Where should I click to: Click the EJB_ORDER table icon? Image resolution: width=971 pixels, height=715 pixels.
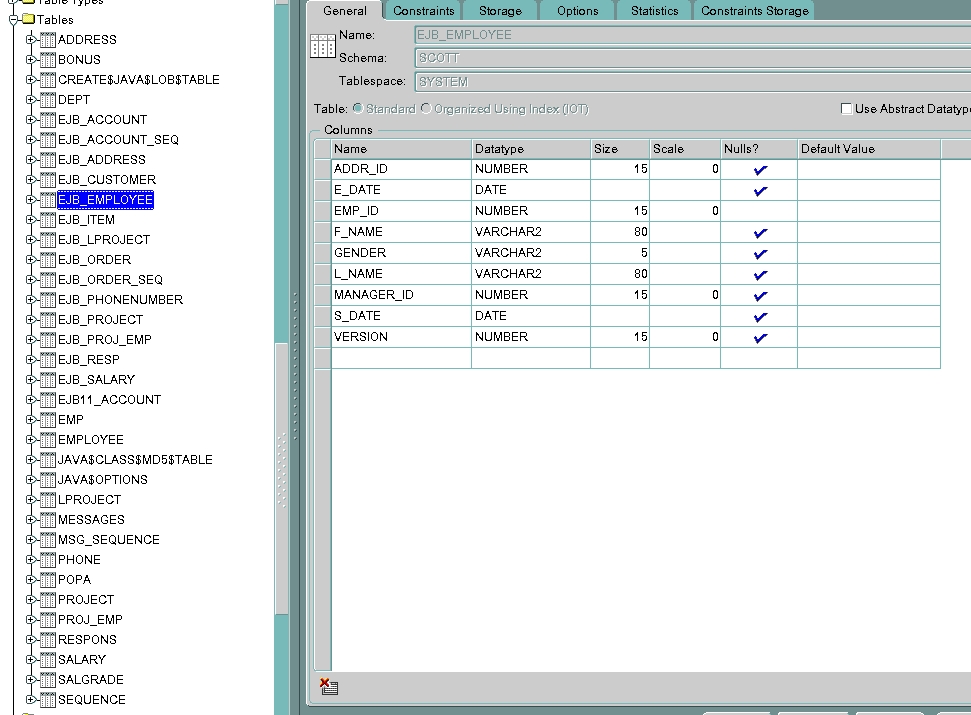pyautogui.click(x=48, y=259)
